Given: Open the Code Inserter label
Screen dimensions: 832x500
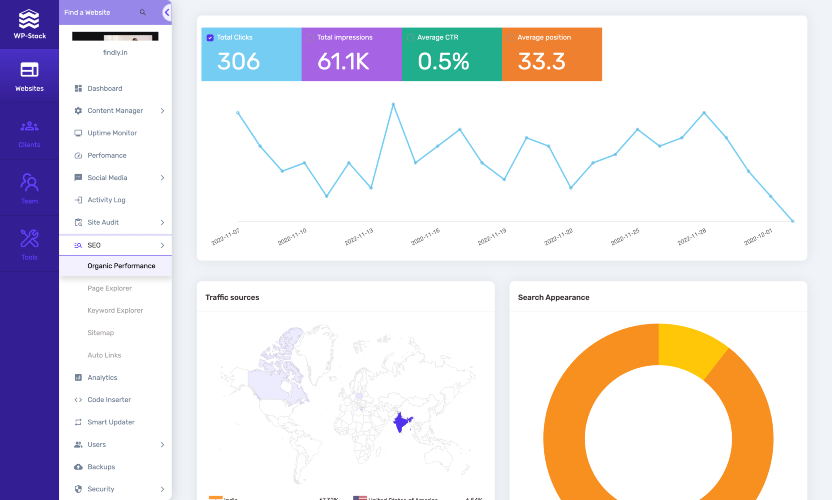Looking at the screenshot, I should pyautogui.click(x=109, y=400).
